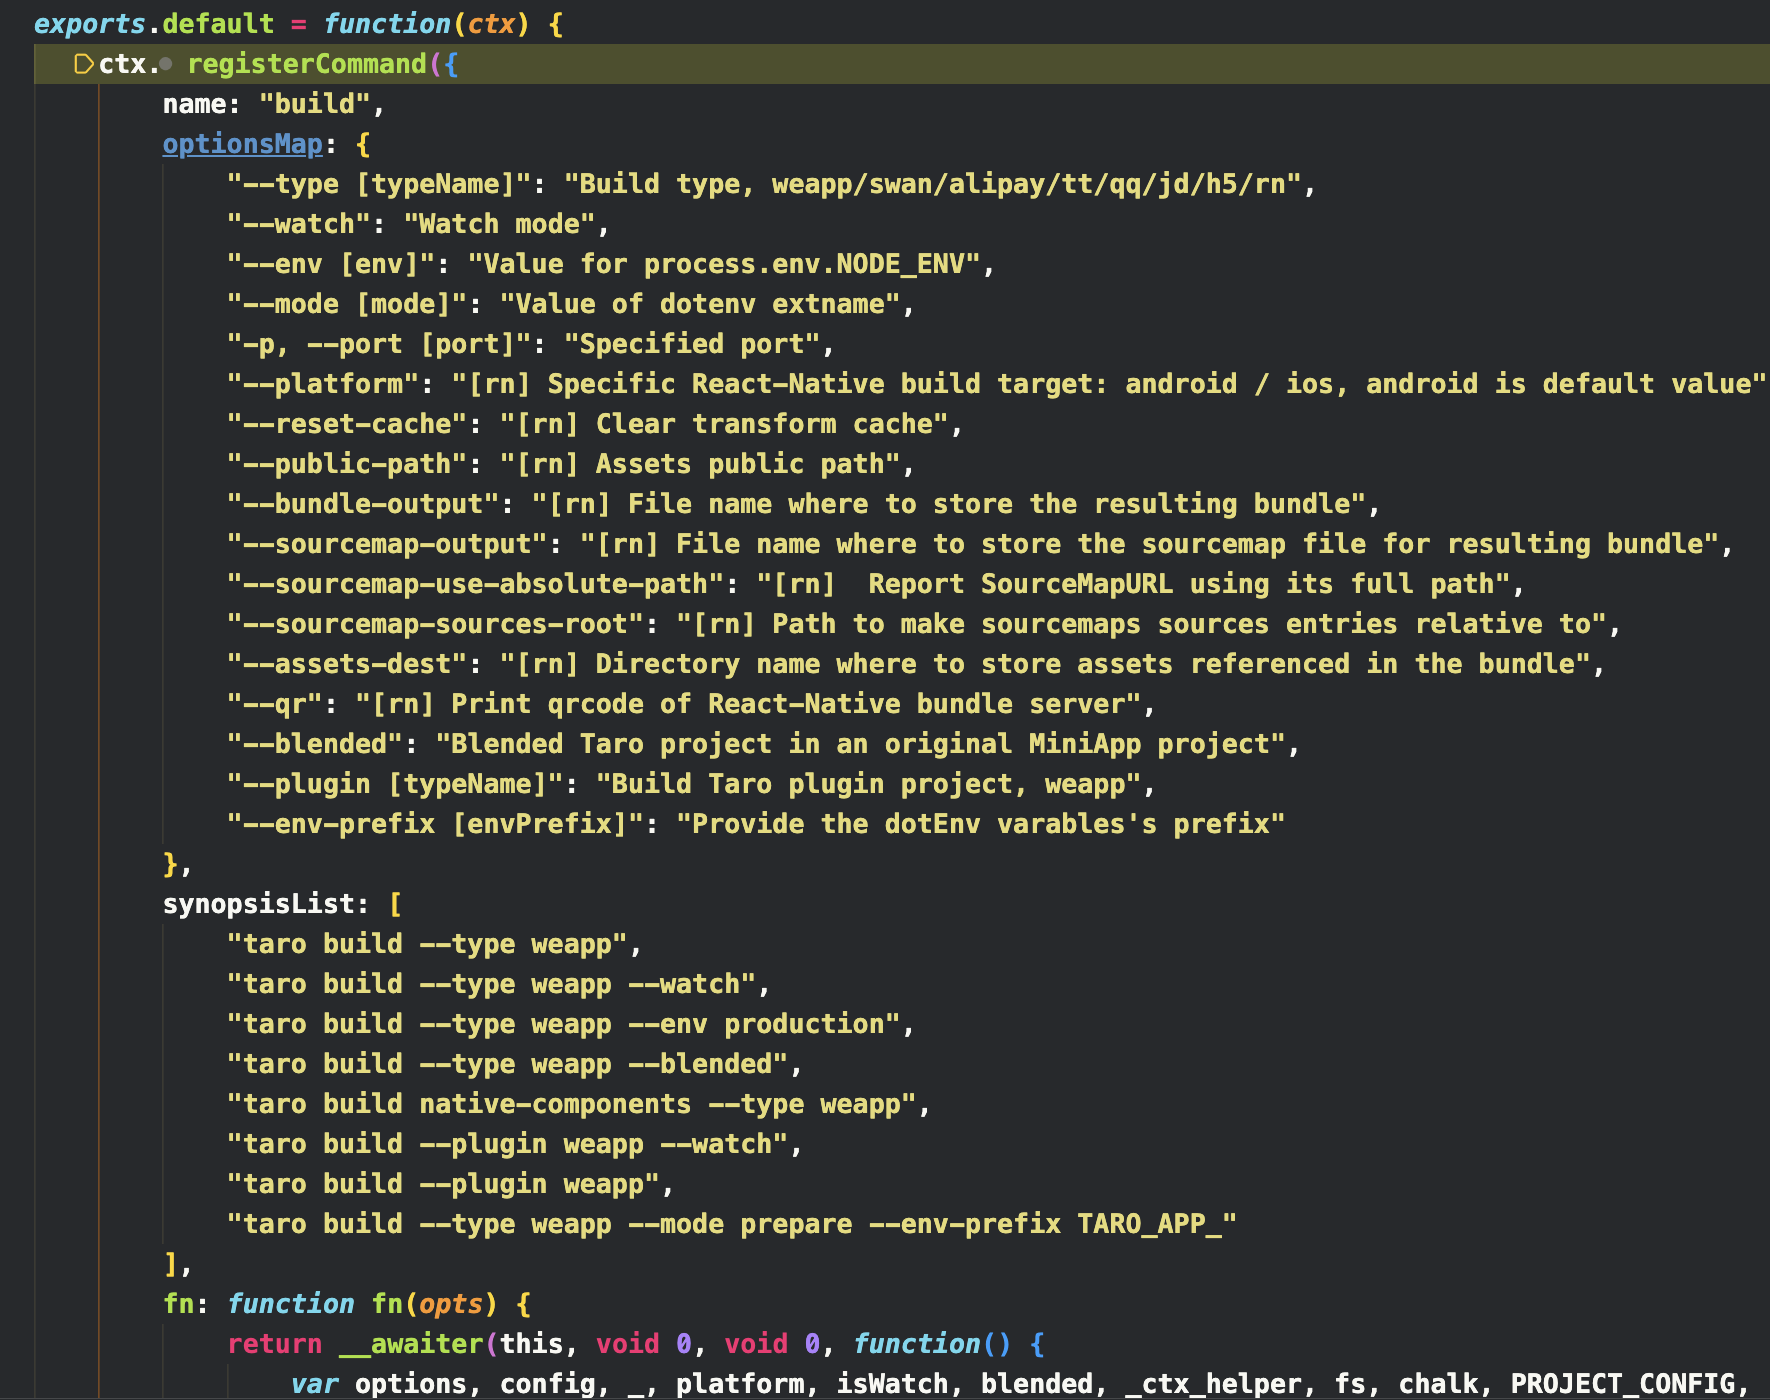
Task: Click the "--blended" option key
Action: [x=314, y=744]
